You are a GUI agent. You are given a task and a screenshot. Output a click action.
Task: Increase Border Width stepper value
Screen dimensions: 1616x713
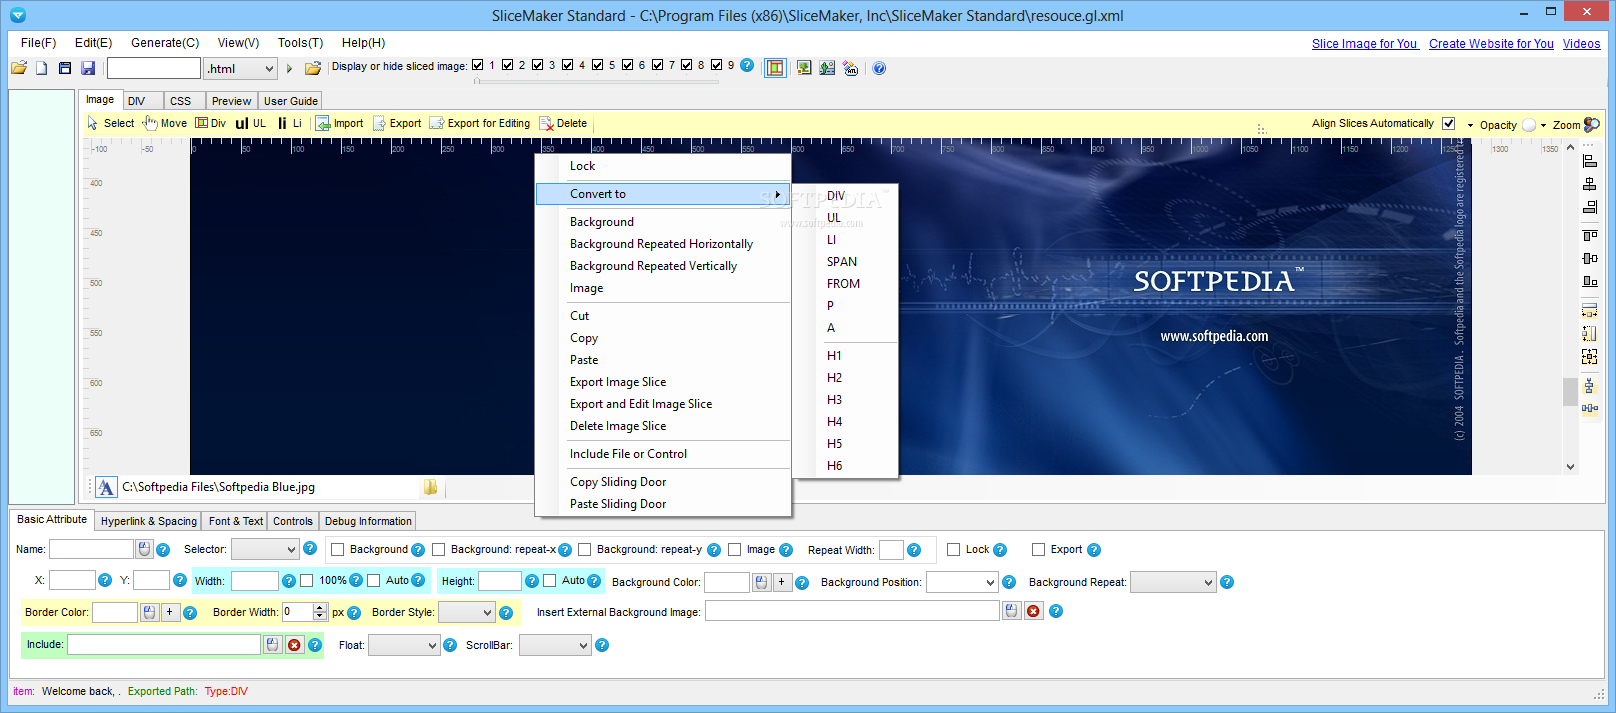click(x=320, y=608)
